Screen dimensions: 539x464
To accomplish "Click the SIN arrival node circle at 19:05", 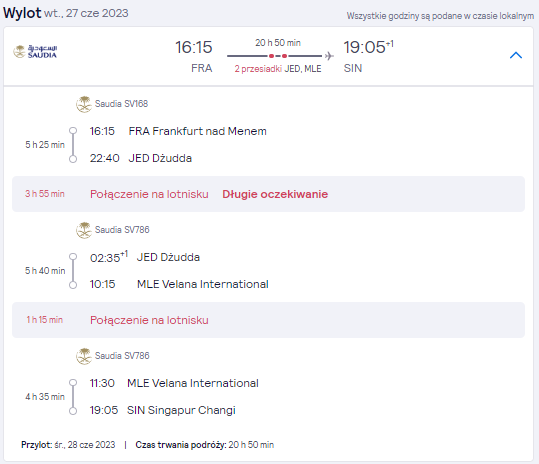I will [x=73, y=411].
